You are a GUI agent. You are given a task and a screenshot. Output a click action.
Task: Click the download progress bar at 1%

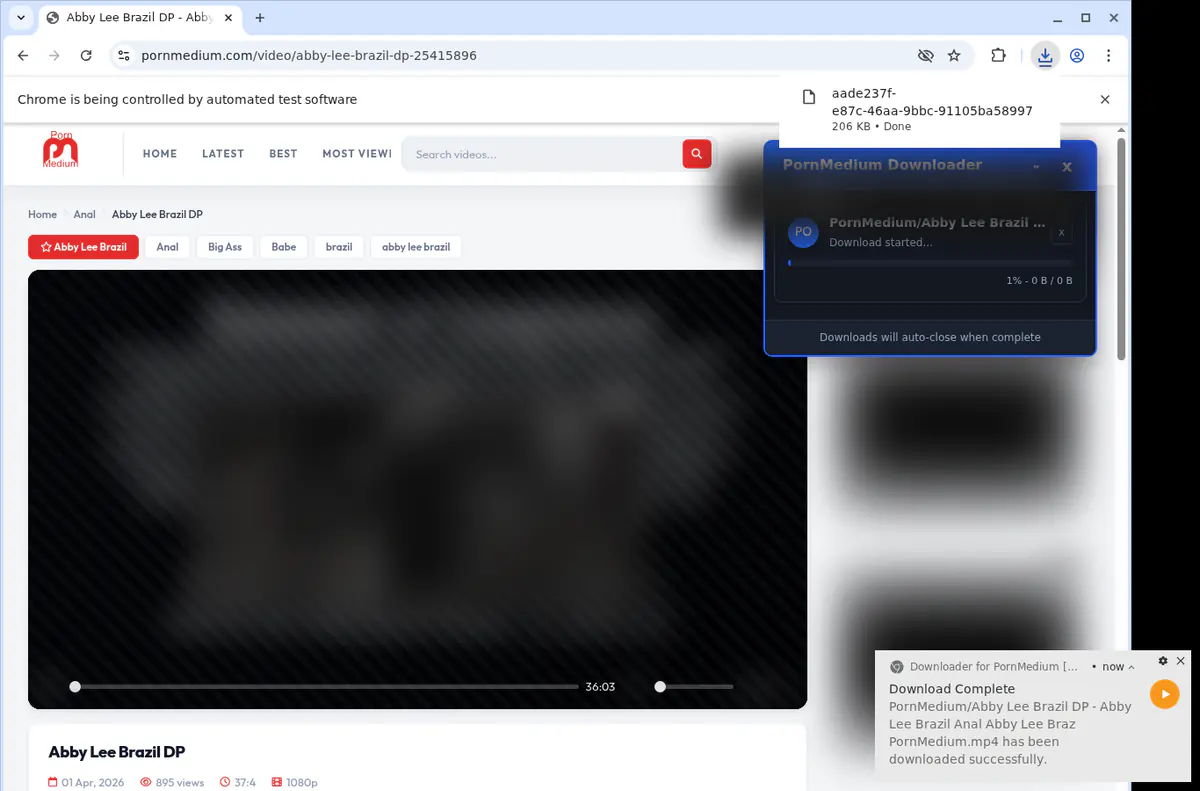[930, 263]
